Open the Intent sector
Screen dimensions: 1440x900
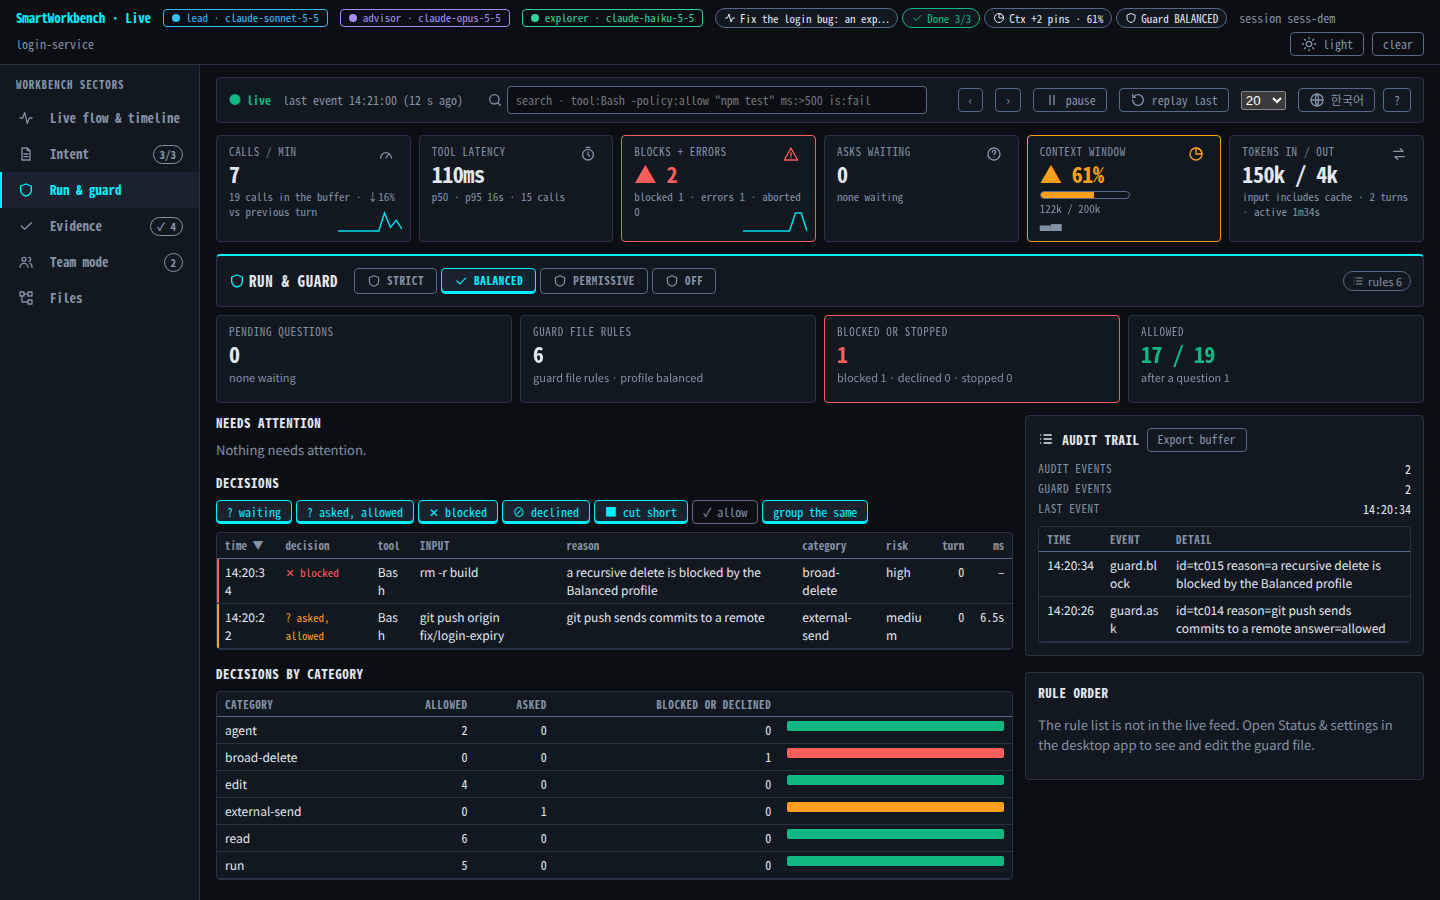click(x=100, y=154)
